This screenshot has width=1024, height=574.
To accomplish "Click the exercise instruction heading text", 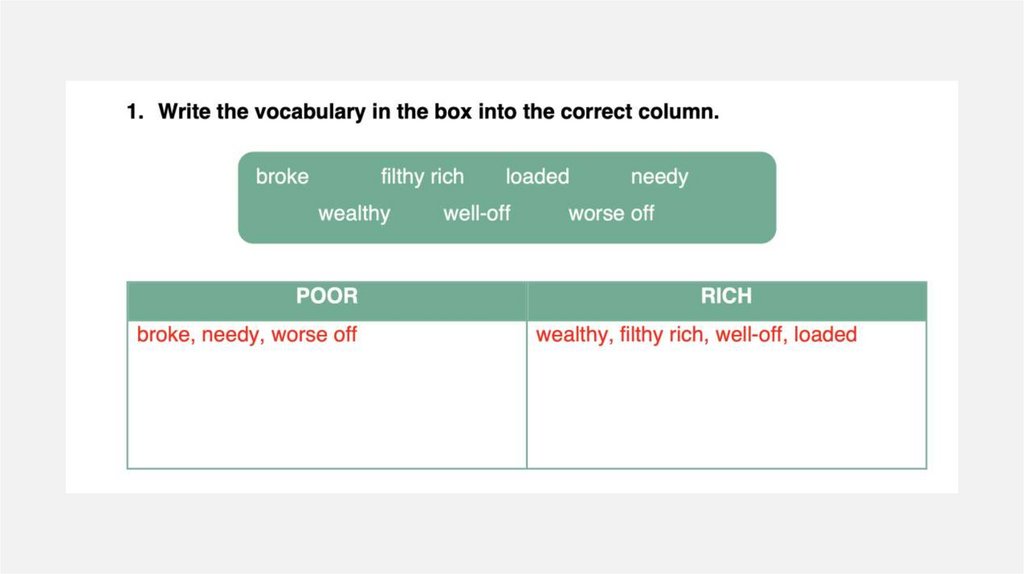I will (x=438, y=112).
